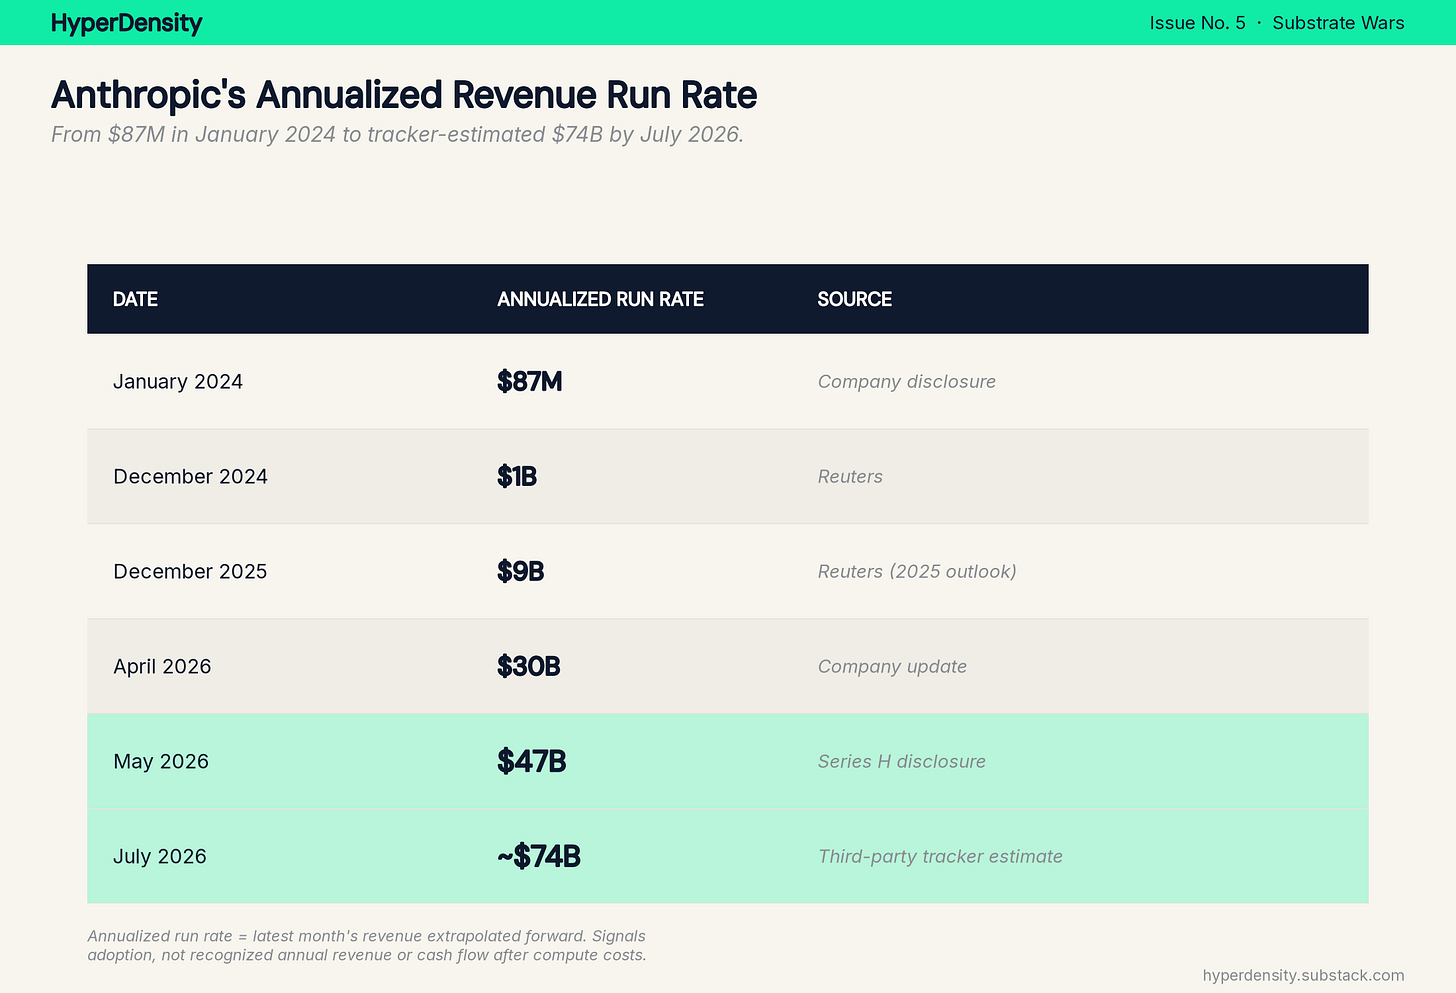Select the 'January 2024' date cell
Screen dimensions: 1456x993
click(178, 381)
